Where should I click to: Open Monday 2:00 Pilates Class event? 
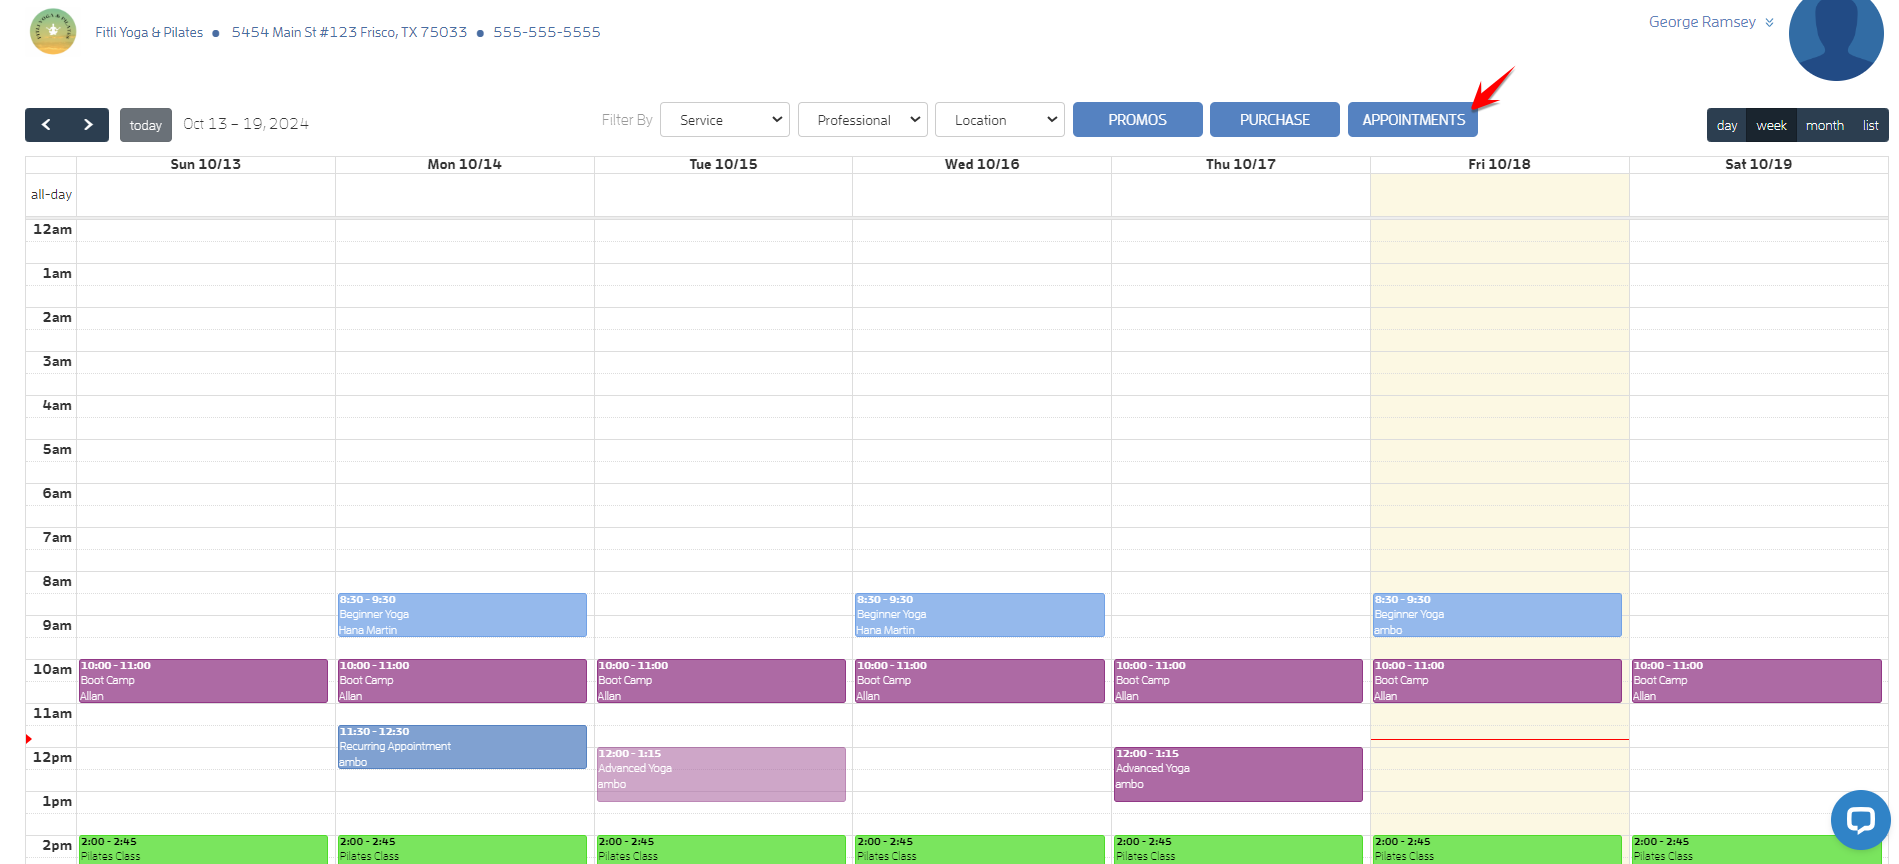462,849
